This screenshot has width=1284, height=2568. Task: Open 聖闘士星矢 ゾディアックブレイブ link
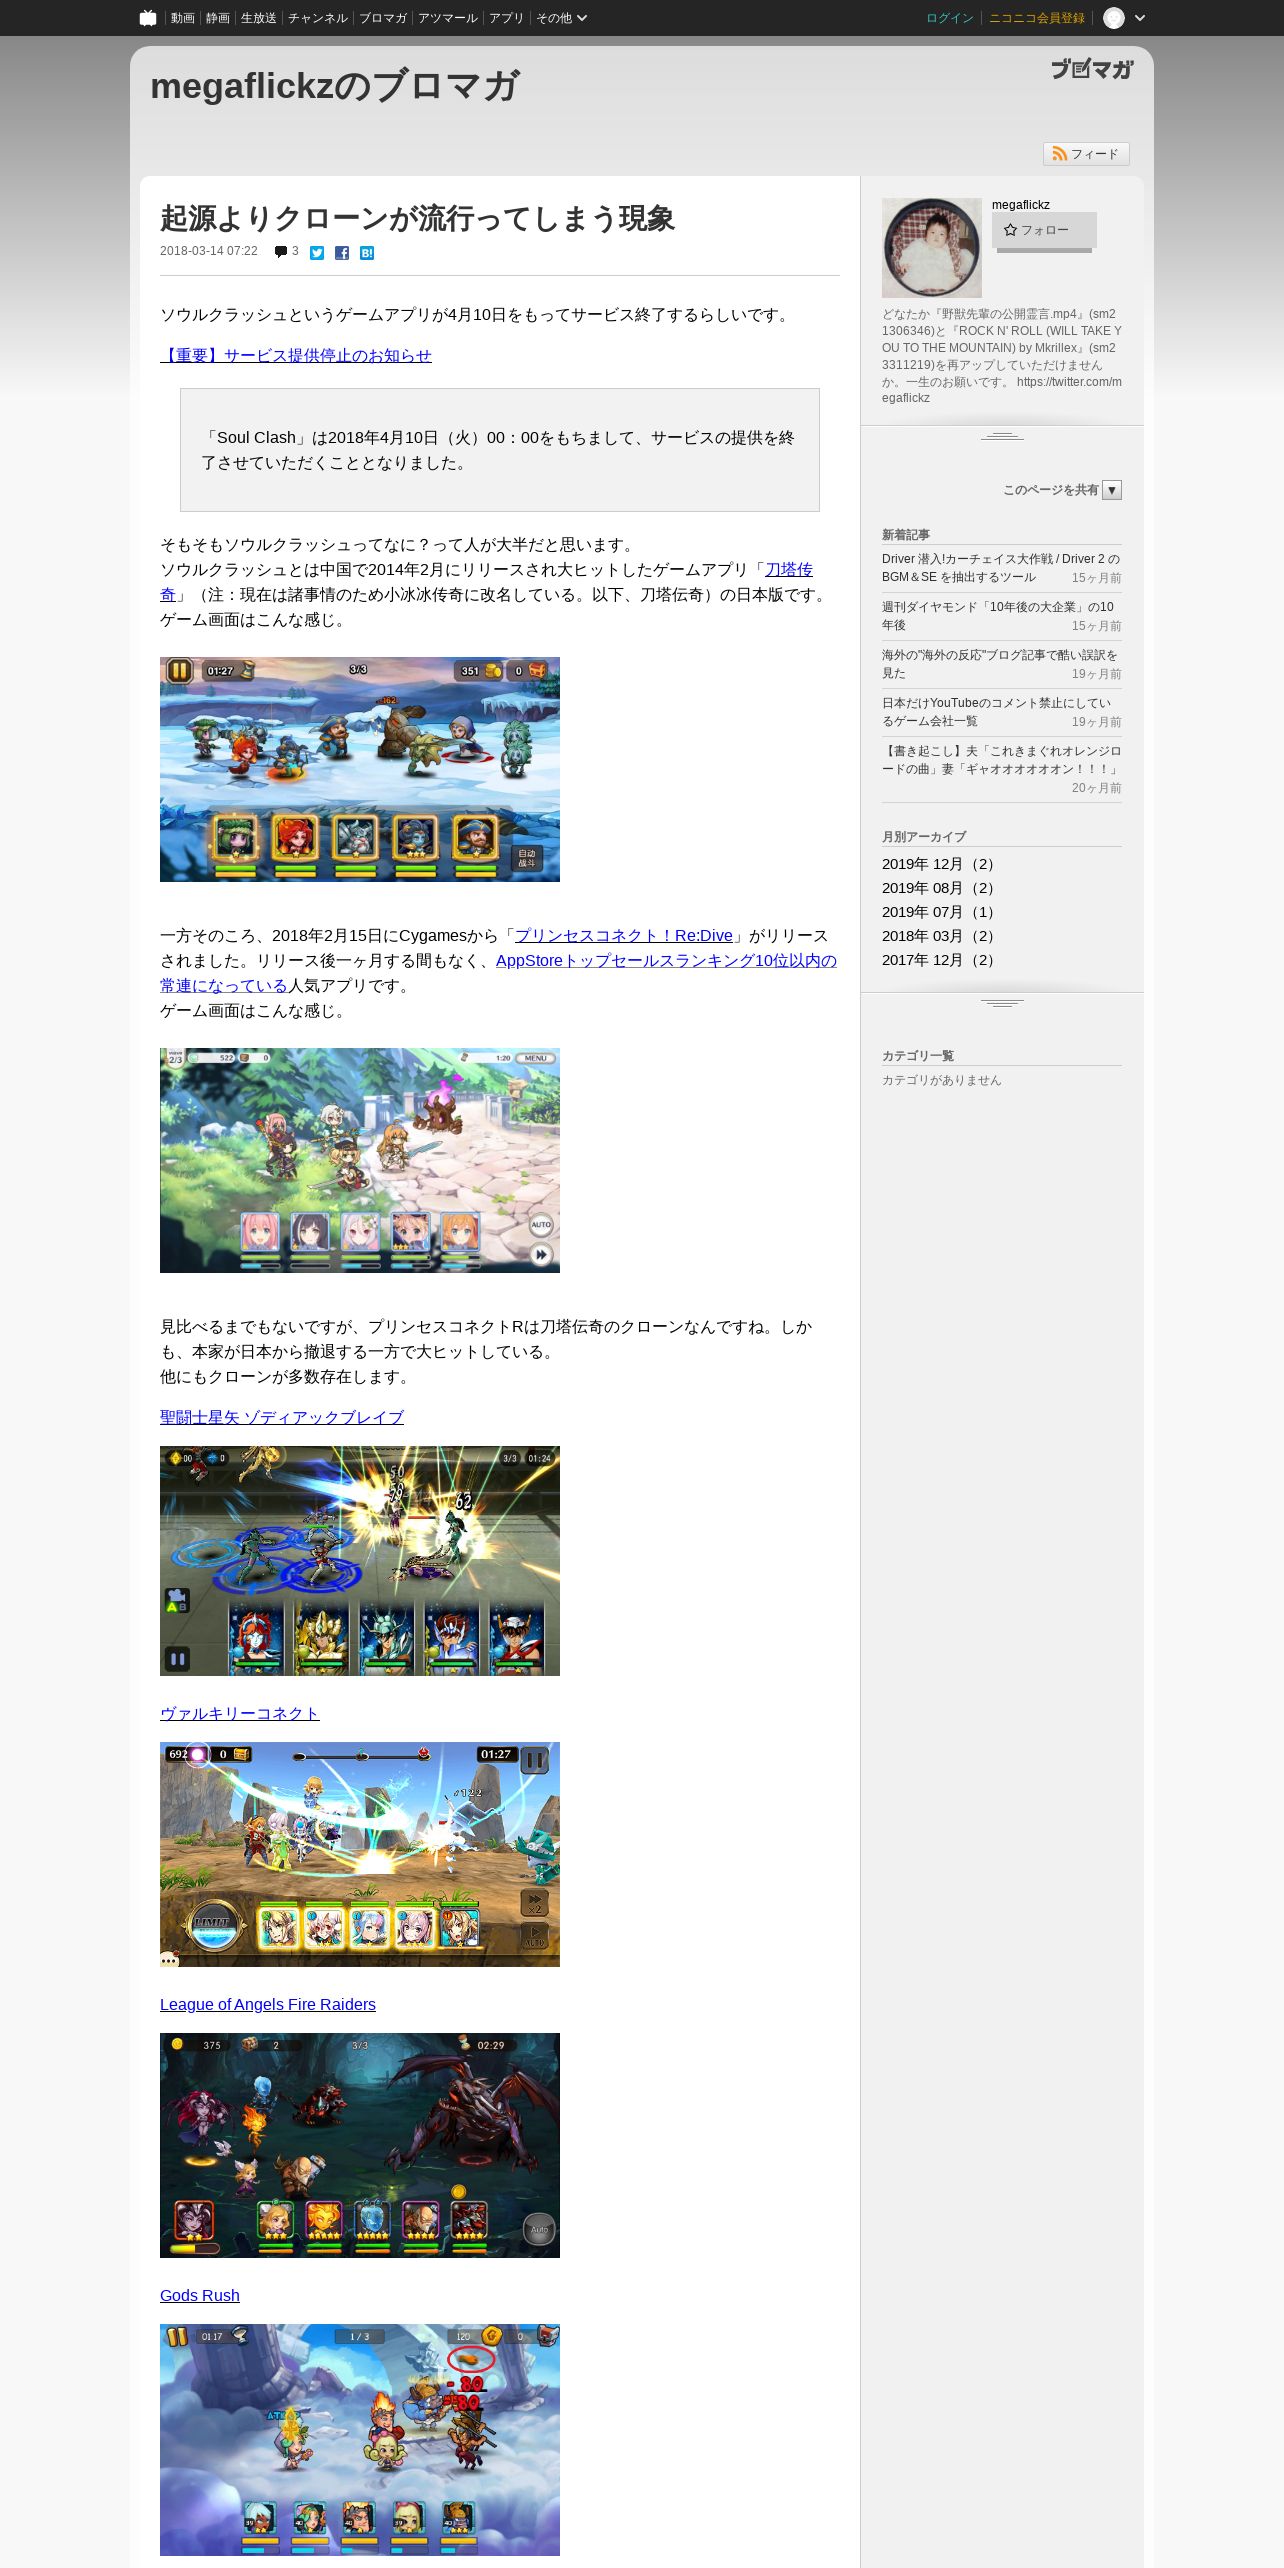[282, 1418]
